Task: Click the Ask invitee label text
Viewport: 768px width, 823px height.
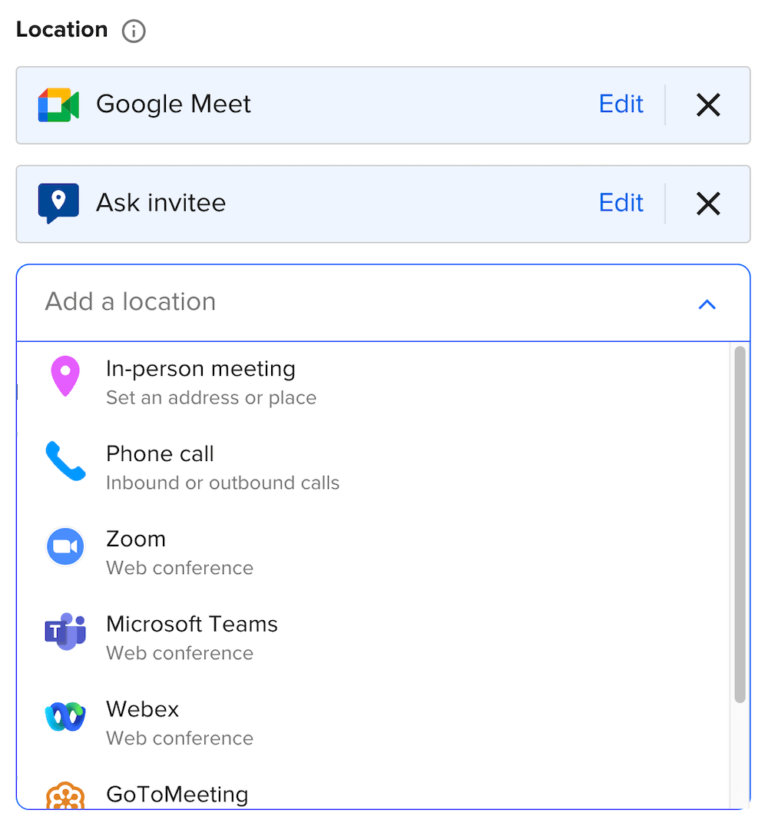Action: (161, 203)
